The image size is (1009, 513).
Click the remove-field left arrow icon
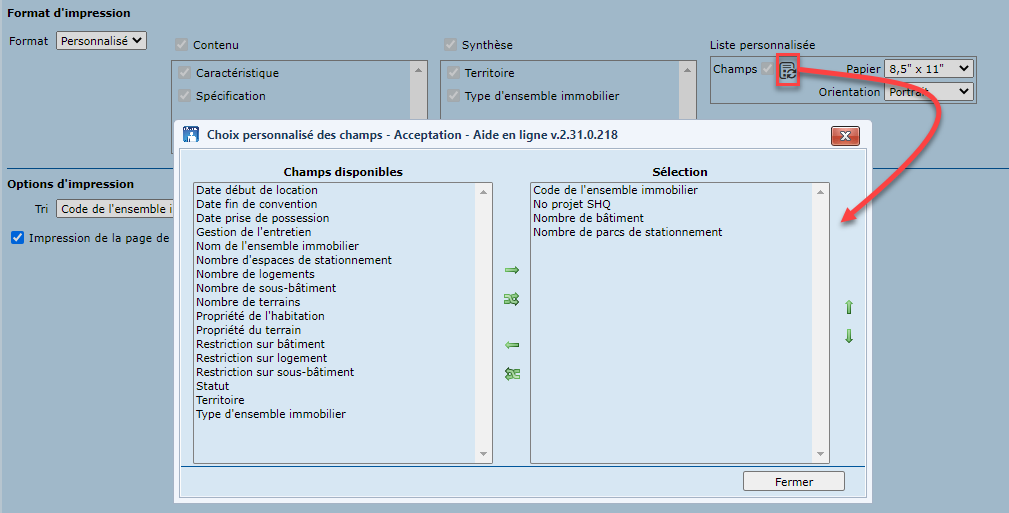(512, 345)
